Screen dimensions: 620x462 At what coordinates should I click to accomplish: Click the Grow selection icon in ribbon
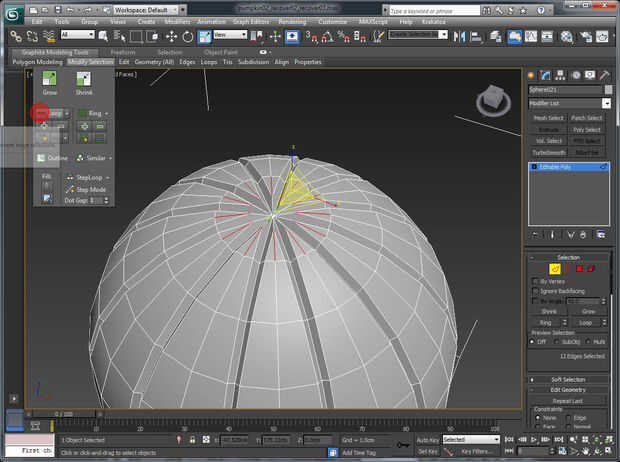[x=49, y=79]
